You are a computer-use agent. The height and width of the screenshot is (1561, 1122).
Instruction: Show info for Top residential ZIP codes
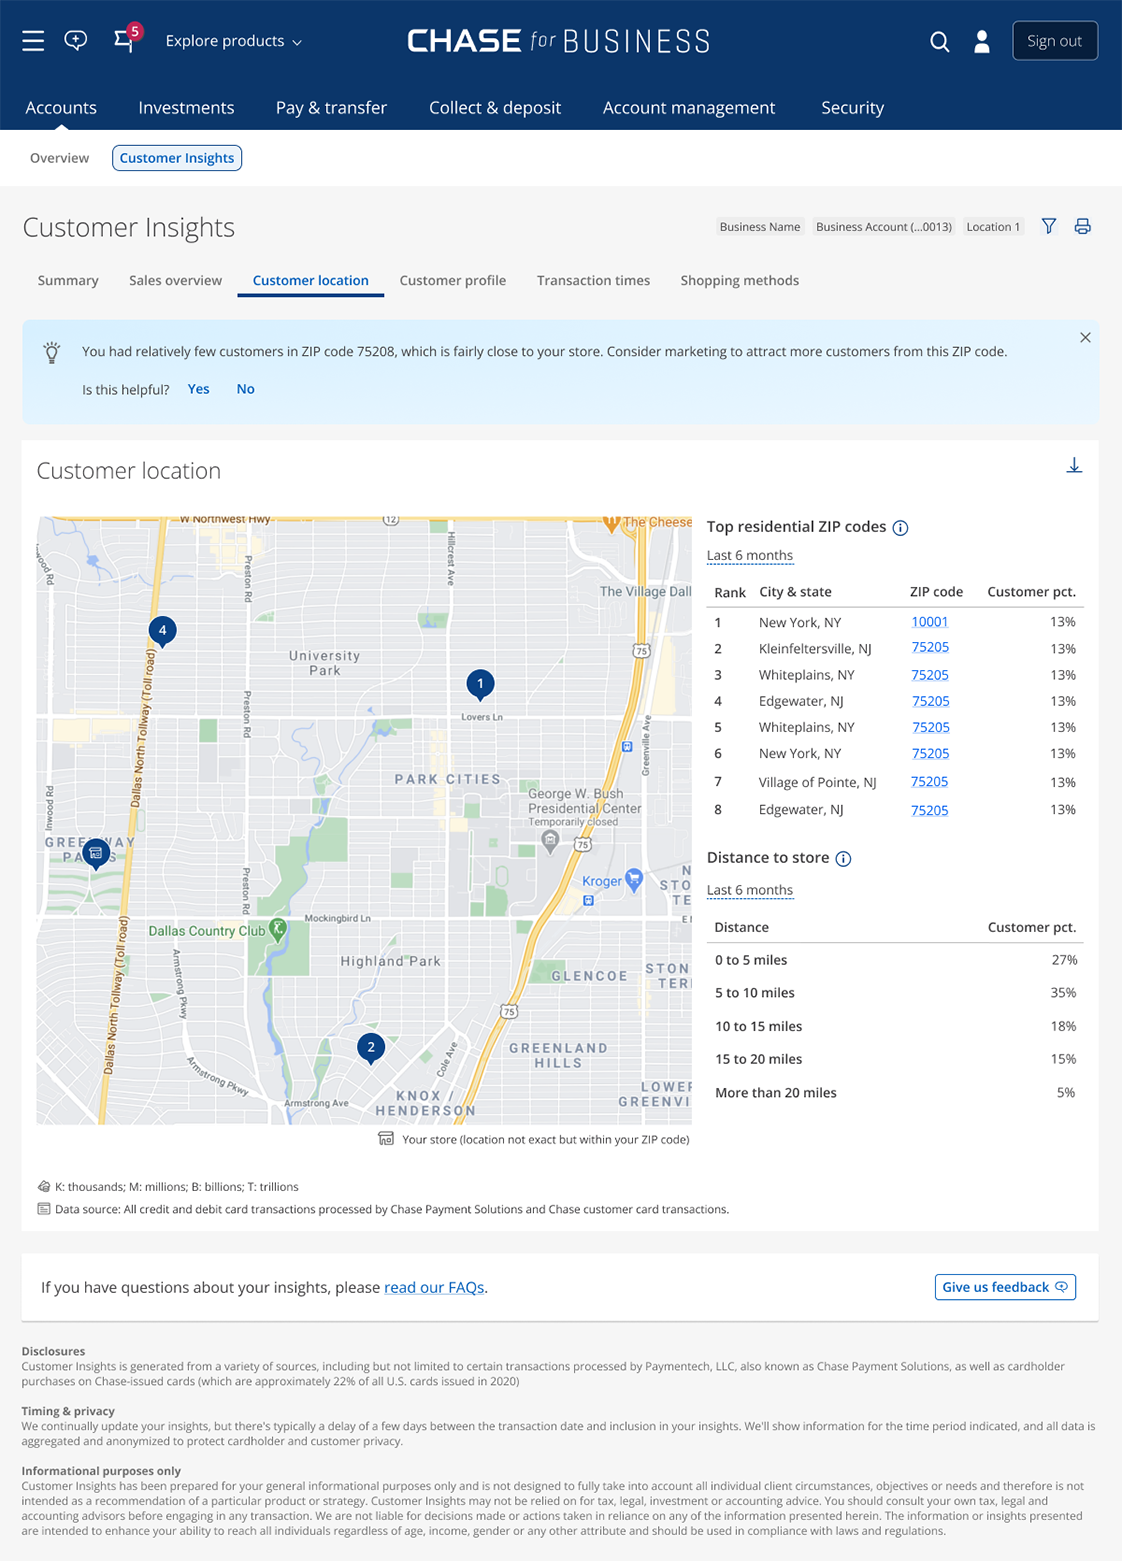(x=900, y=528)
